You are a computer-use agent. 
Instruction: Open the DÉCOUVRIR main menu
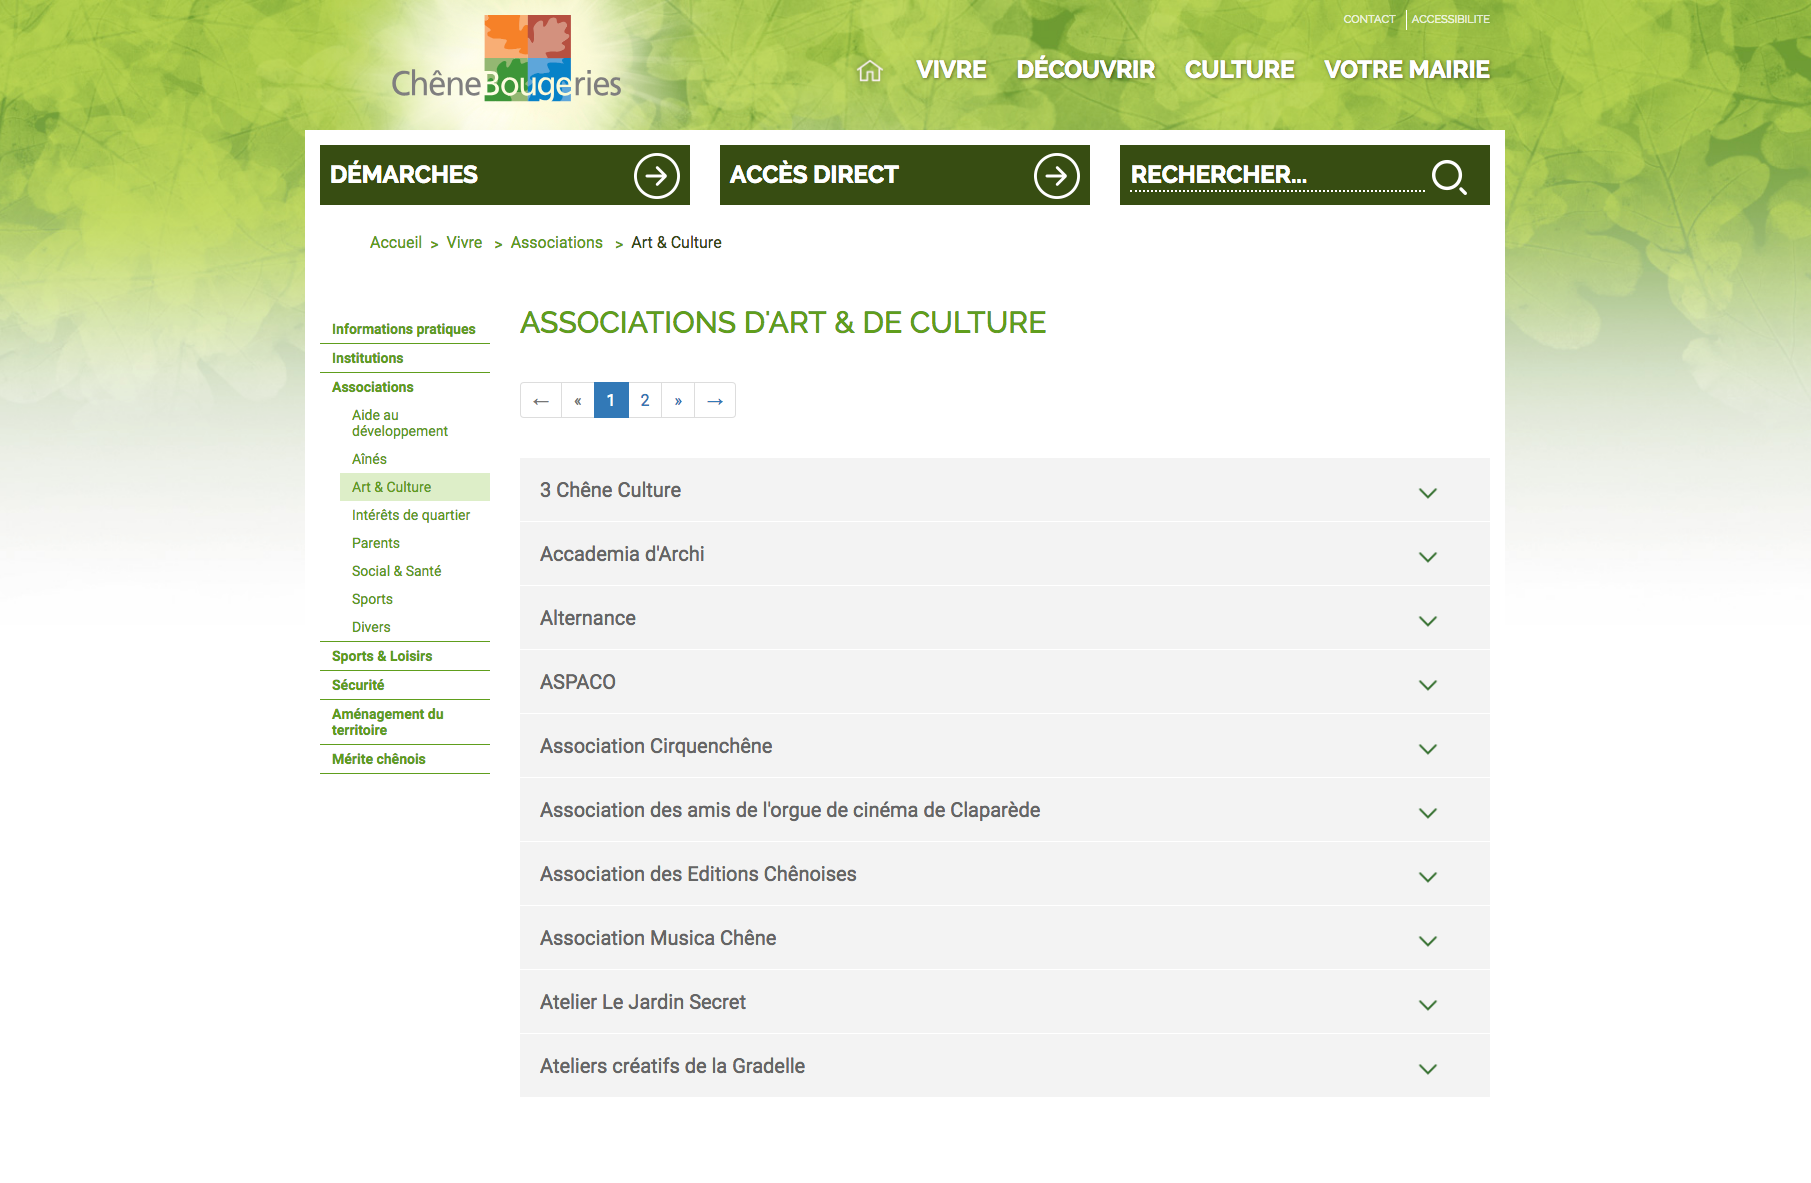tap(1086, 70)
